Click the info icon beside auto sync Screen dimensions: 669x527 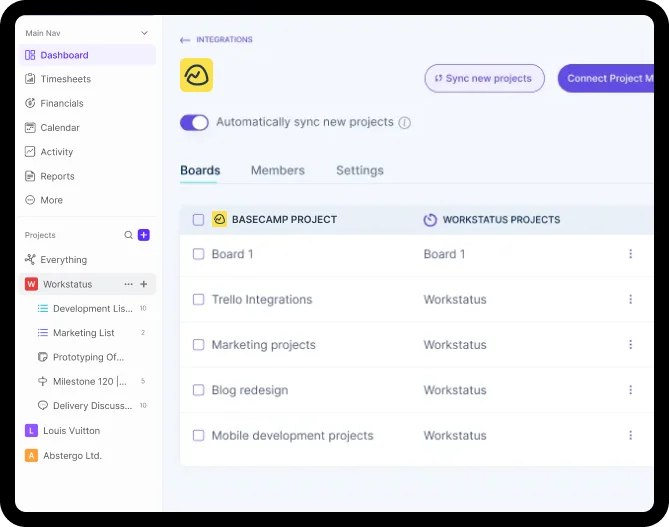pyautogui.click(x=404, y=123)
